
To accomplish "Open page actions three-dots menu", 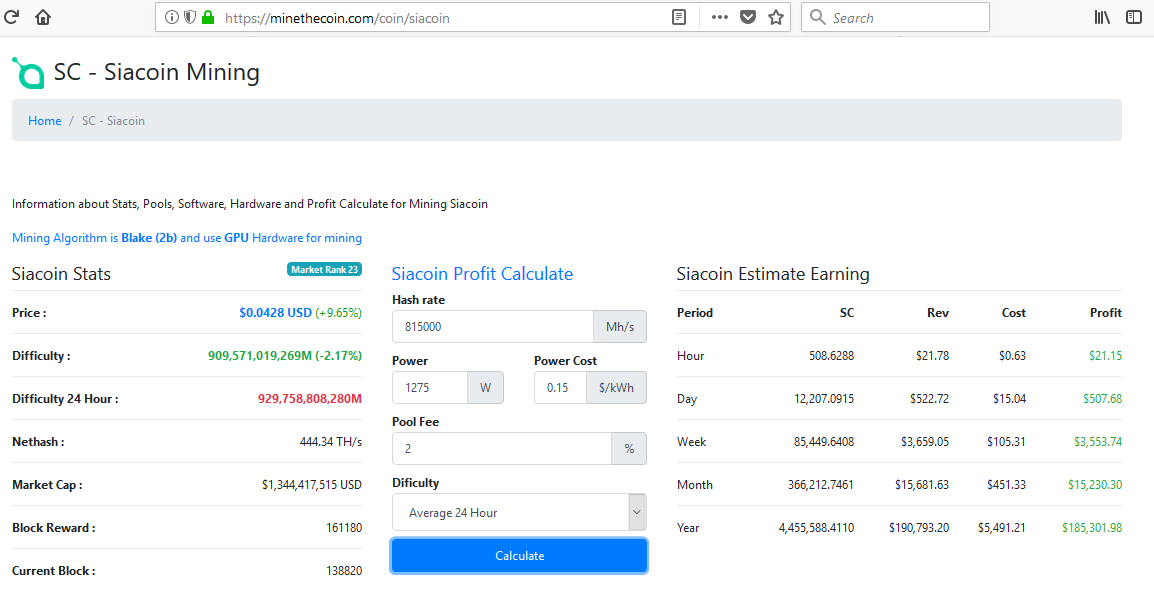I will pyautogui.click(x=720, y=17).
